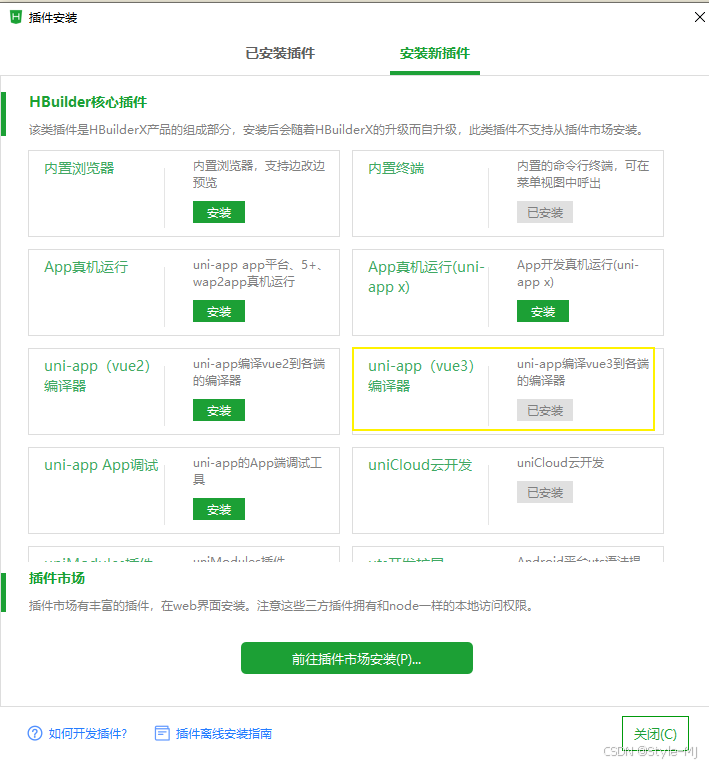Image resolution: width=709 pixels, height=764 pixels.
Task: Open 前往插件市场安装(P)... button
Action: [357, 658]
